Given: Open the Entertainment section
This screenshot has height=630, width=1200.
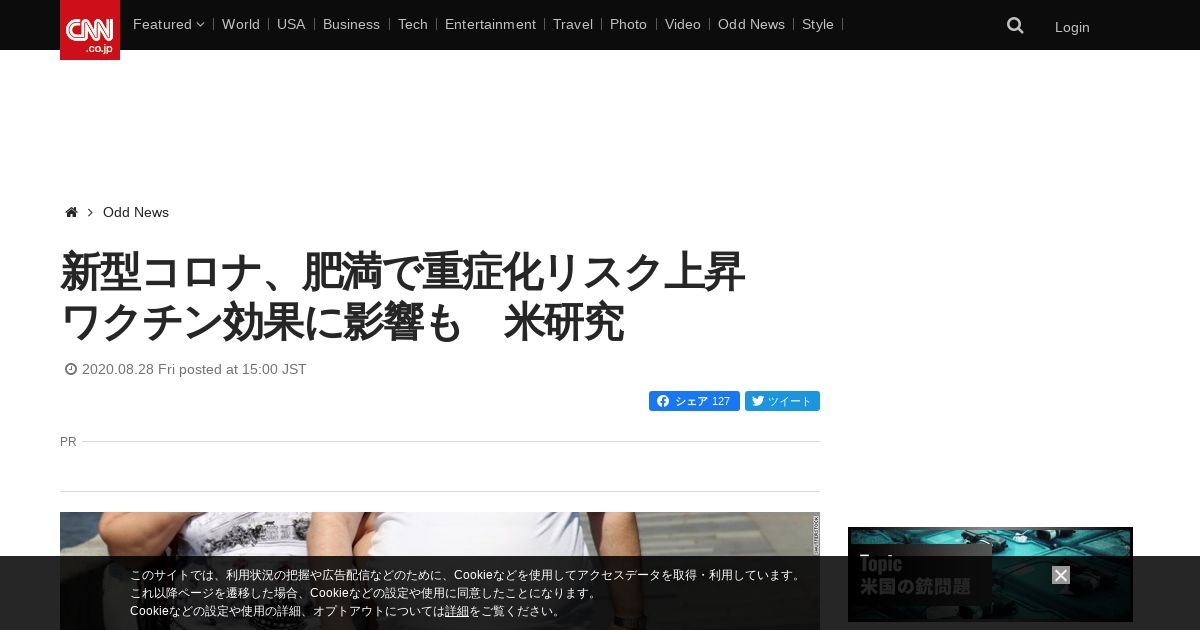Looking at the screenshot, I should click(490, 24).
